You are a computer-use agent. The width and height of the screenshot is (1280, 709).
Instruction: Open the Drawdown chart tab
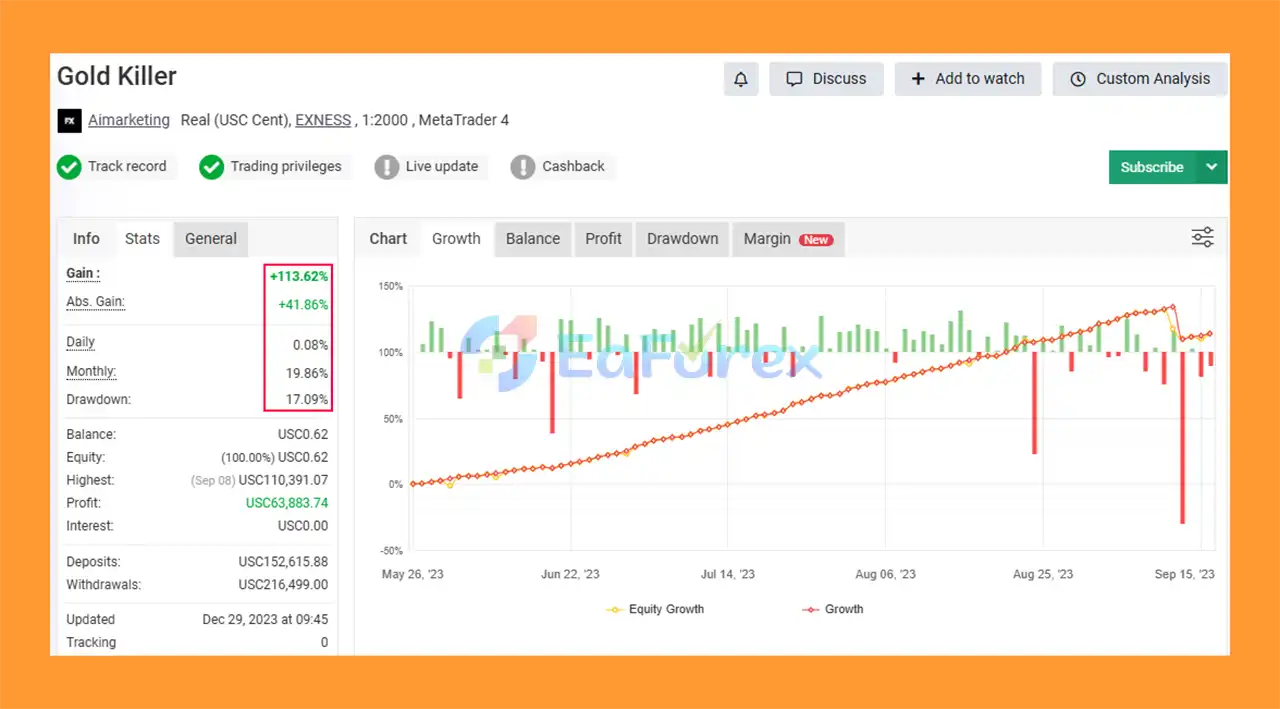pos(682,239)
